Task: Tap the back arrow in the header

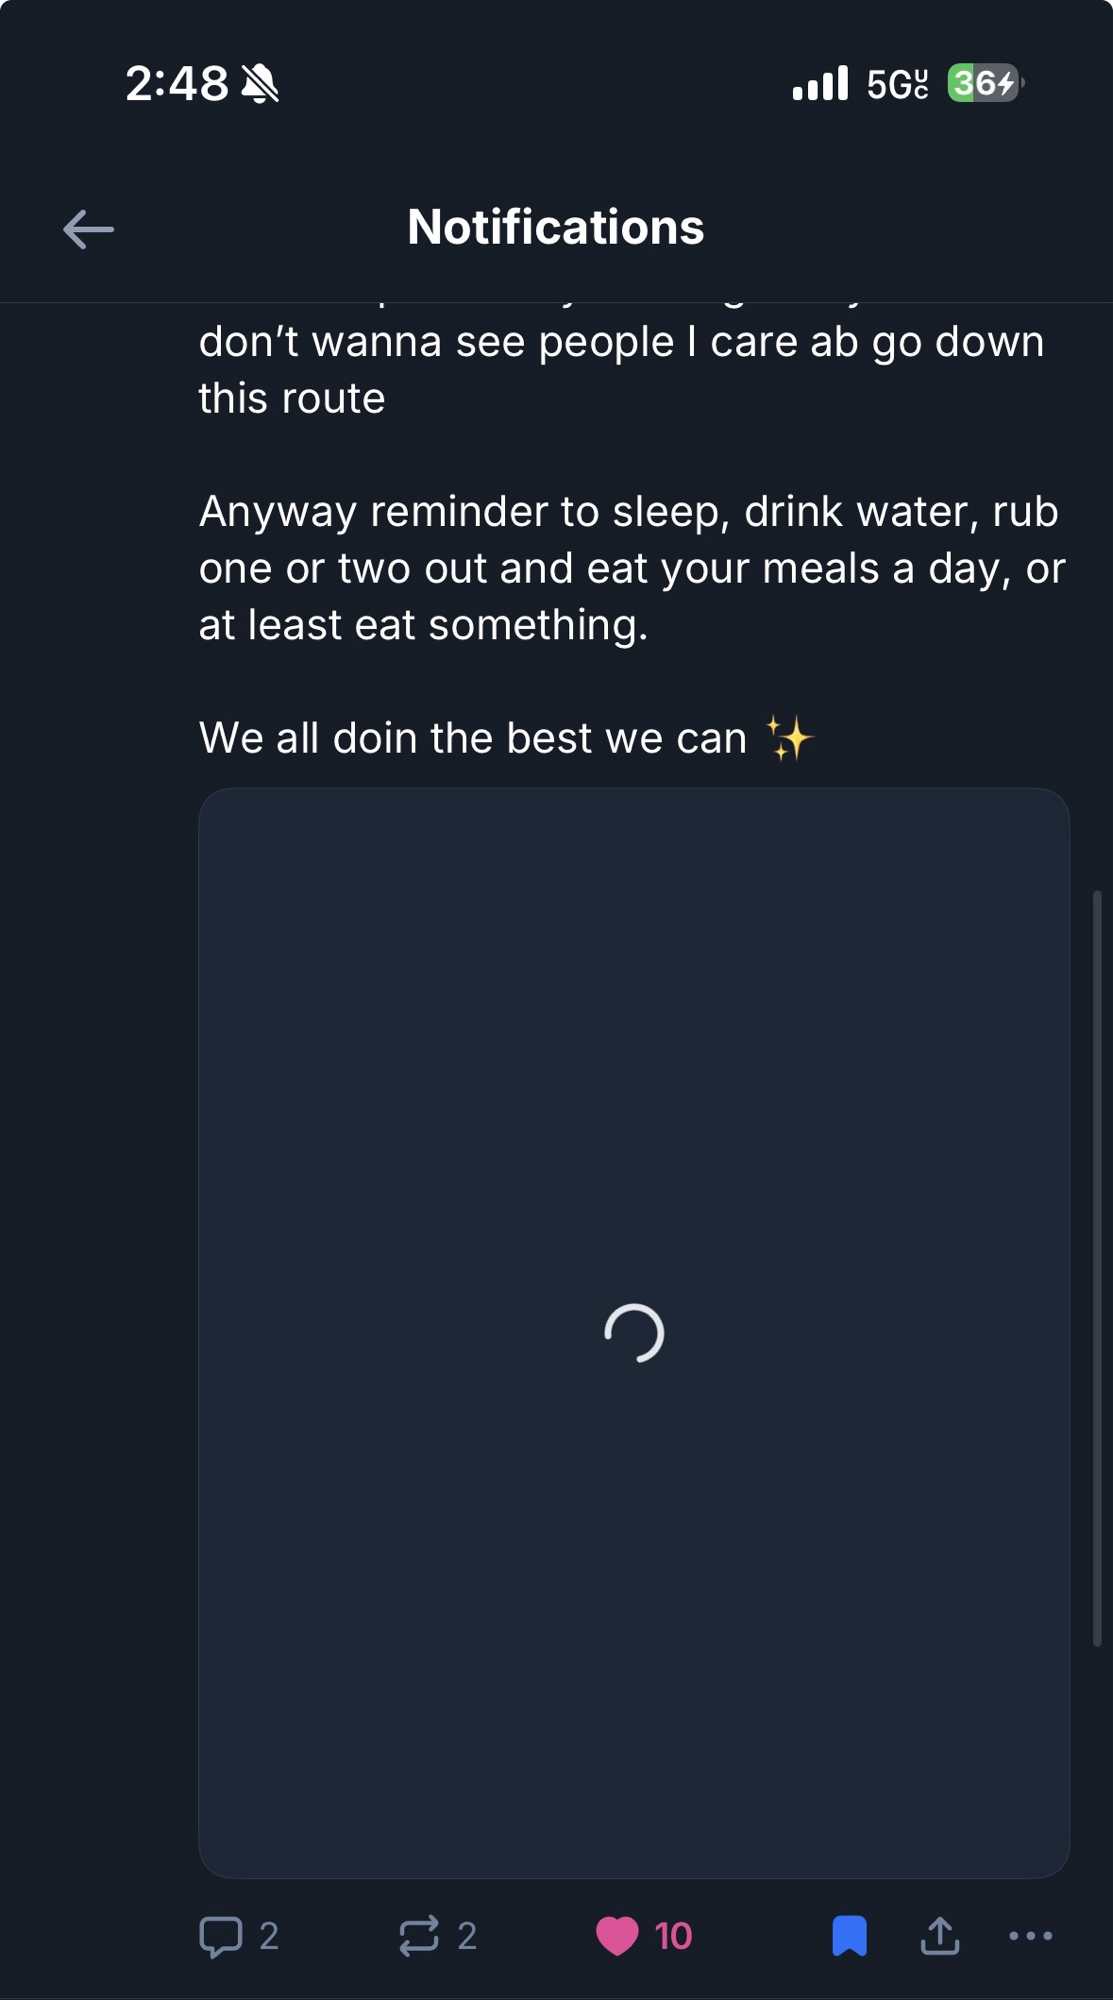Action: 88,229
